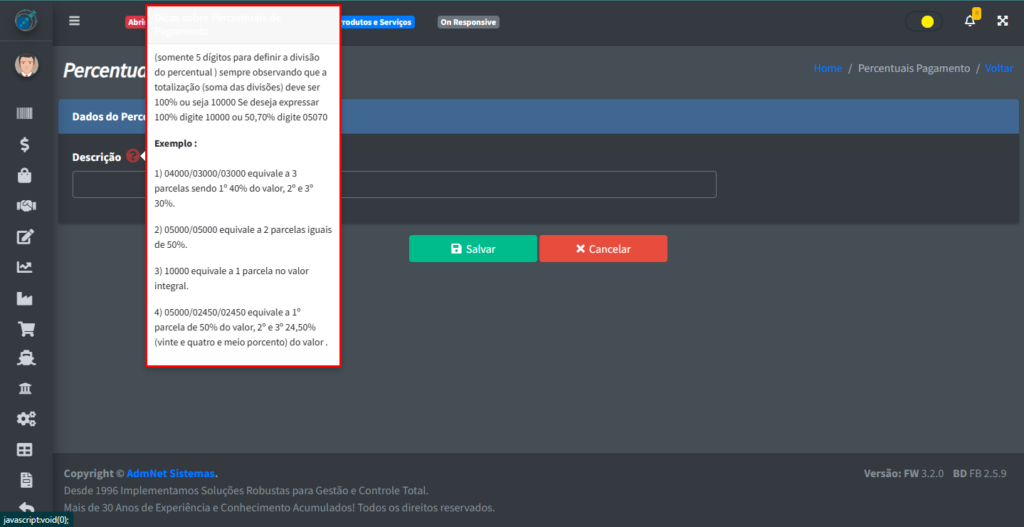Image resolution: width=1024 pixels, height=527 pixels.
Task: Open the shopping cart sidebar menu
Action: [25, 328]
